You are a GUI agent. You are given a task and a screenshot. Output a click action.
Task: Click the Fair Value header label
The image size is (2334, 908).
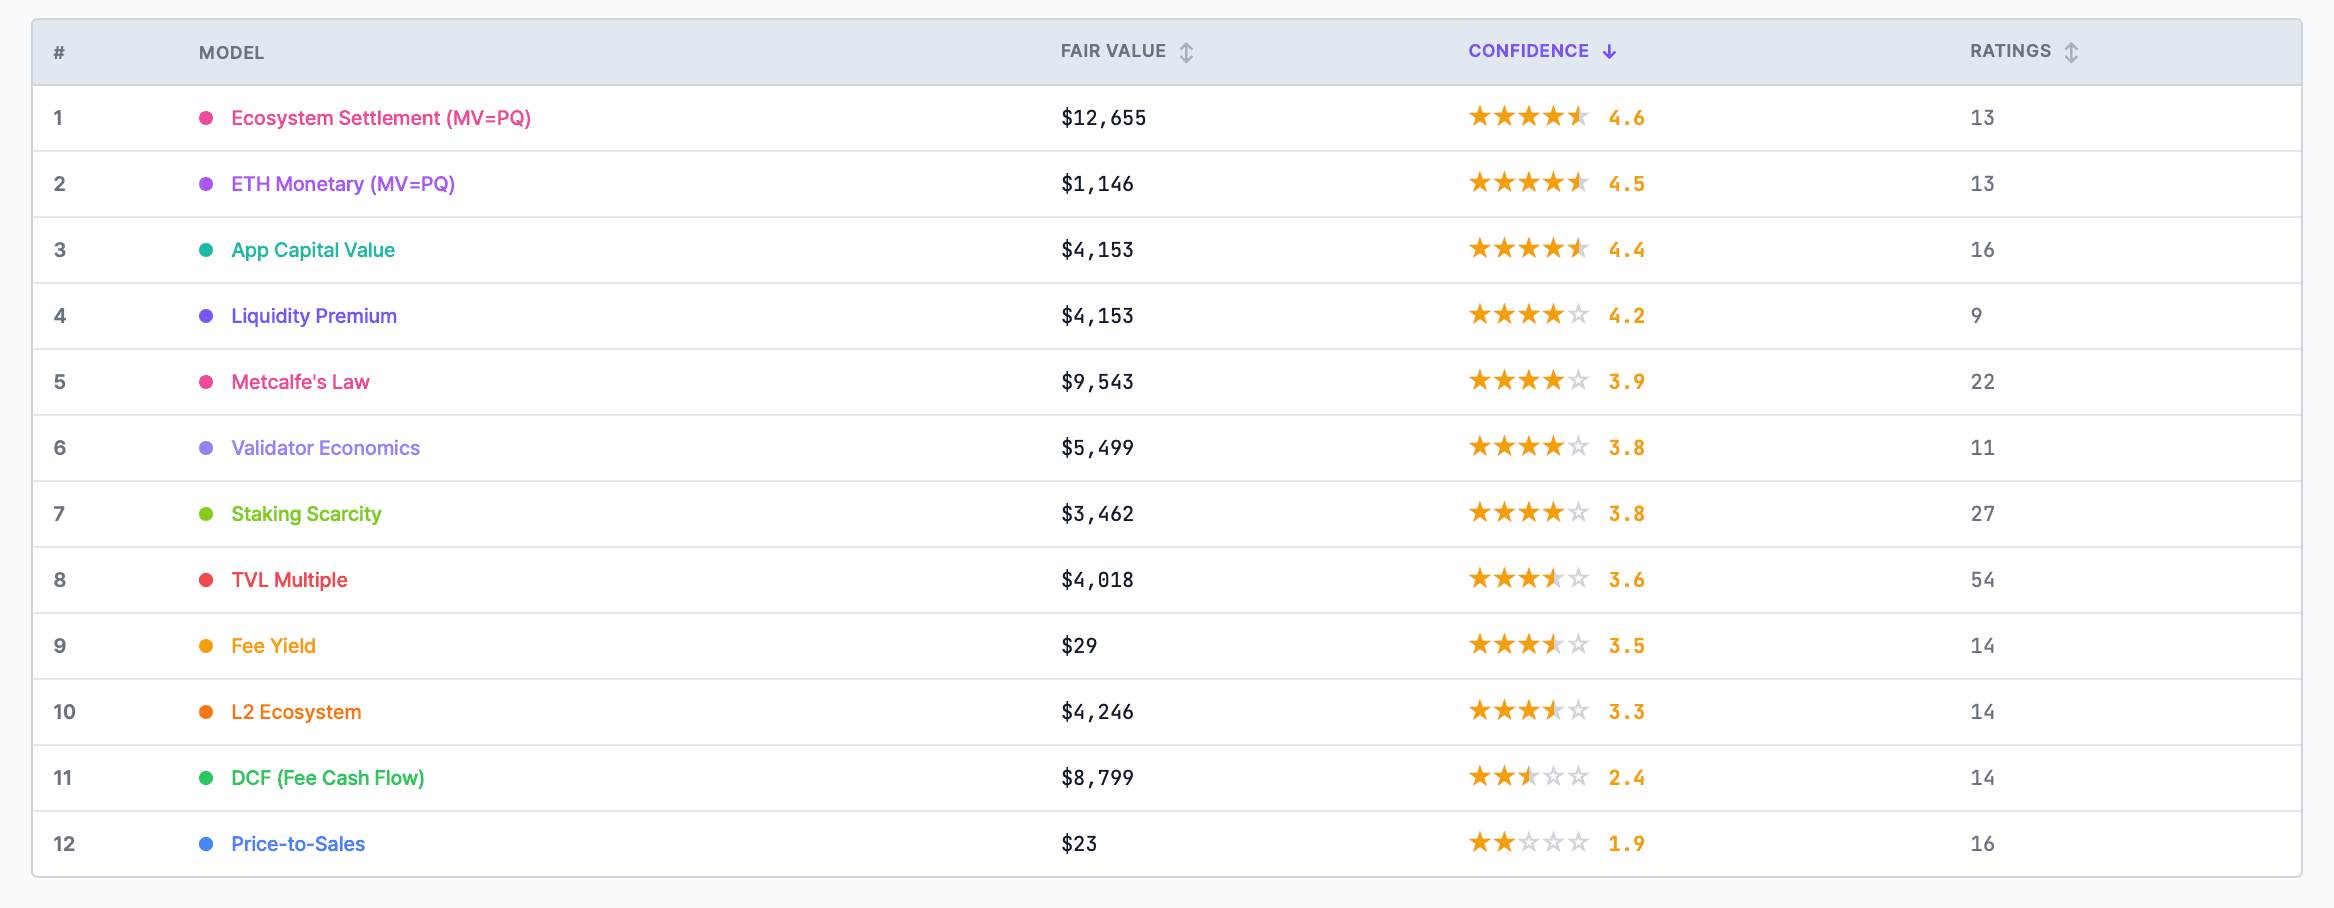coord(1112,51)
